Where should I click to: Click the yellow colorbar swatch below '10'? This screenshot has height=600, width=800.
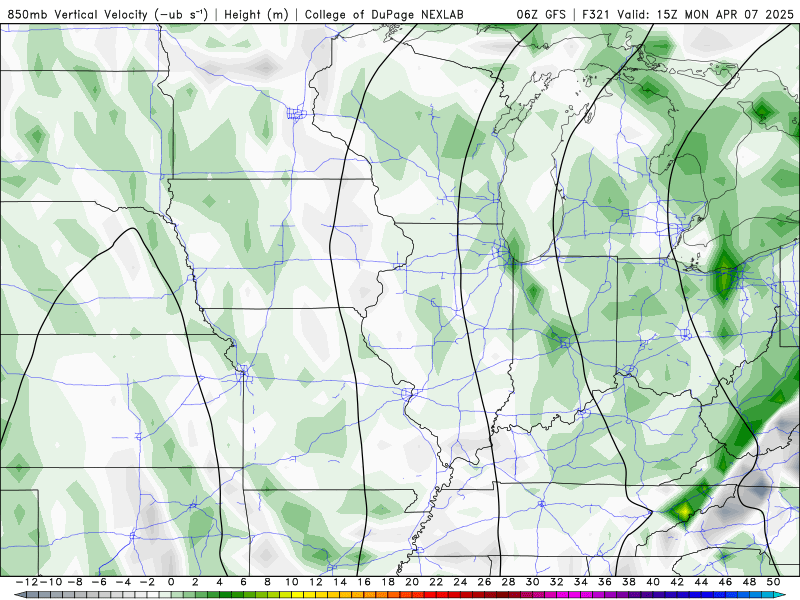297,595
